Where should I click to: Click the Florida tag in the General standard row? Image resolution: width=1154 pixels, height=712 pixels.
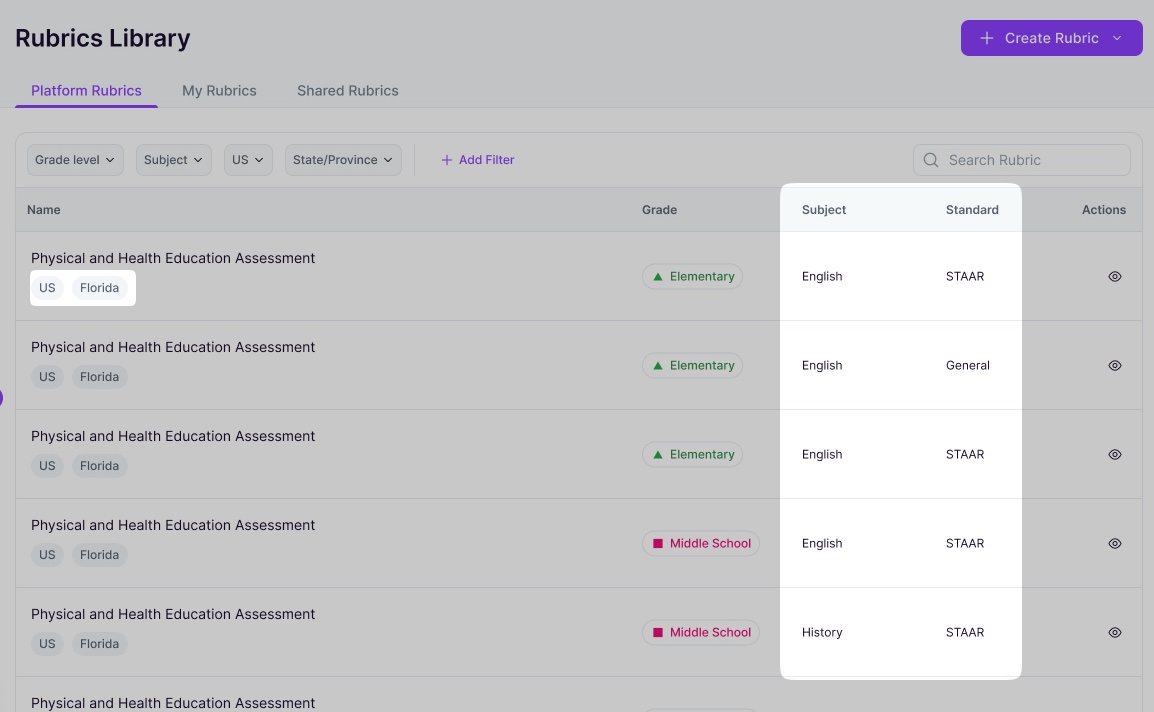pyautogui.click(x=99, y=376)
